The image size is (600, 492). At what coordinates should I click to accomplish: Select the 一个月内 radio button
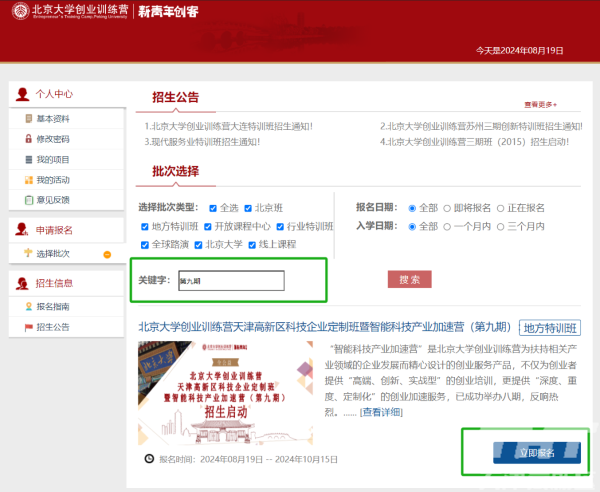click(447, 227)
